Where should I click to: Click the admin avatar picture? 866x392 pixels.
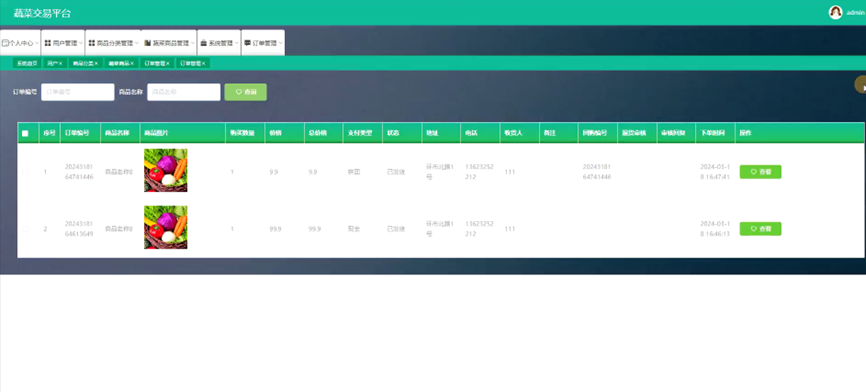click(x=836, y=12)
